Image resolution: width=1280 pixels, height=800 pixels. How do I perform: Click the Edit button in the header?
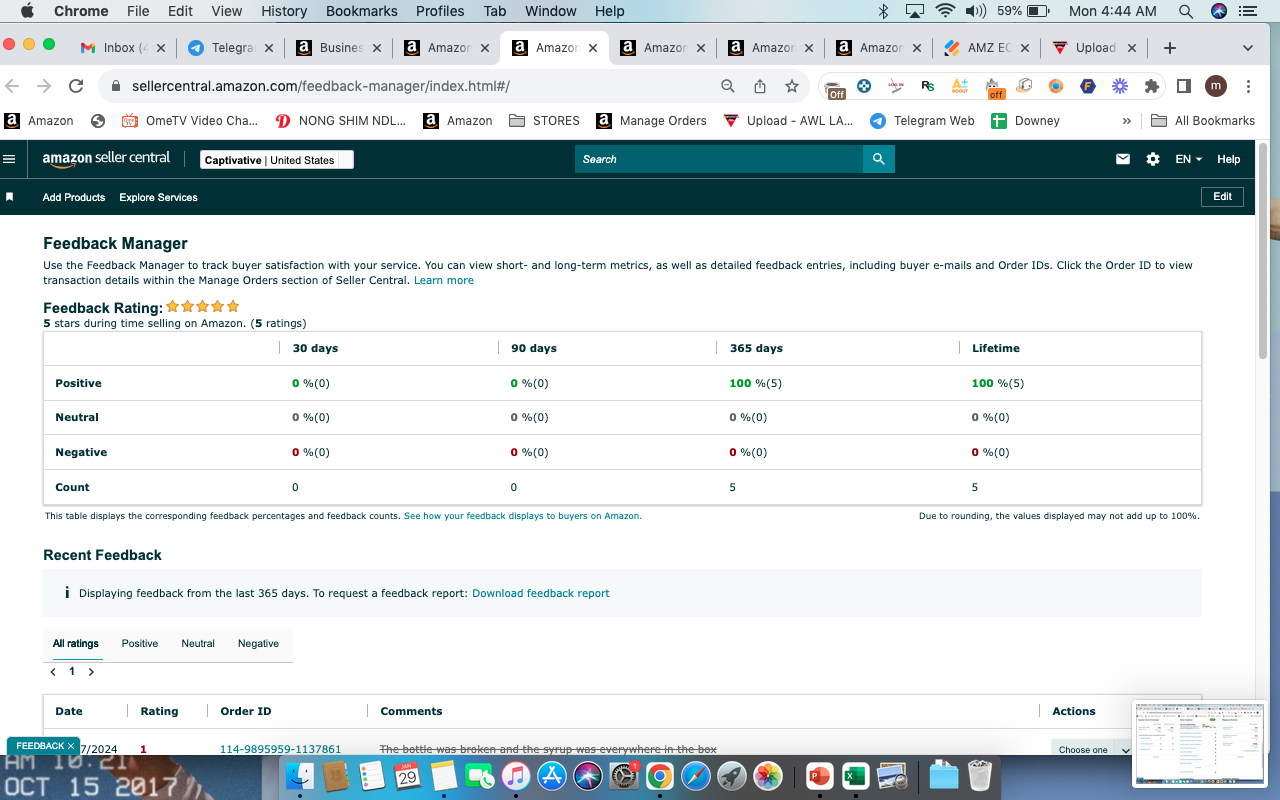pyautogui.click(x=1222, y=197)
